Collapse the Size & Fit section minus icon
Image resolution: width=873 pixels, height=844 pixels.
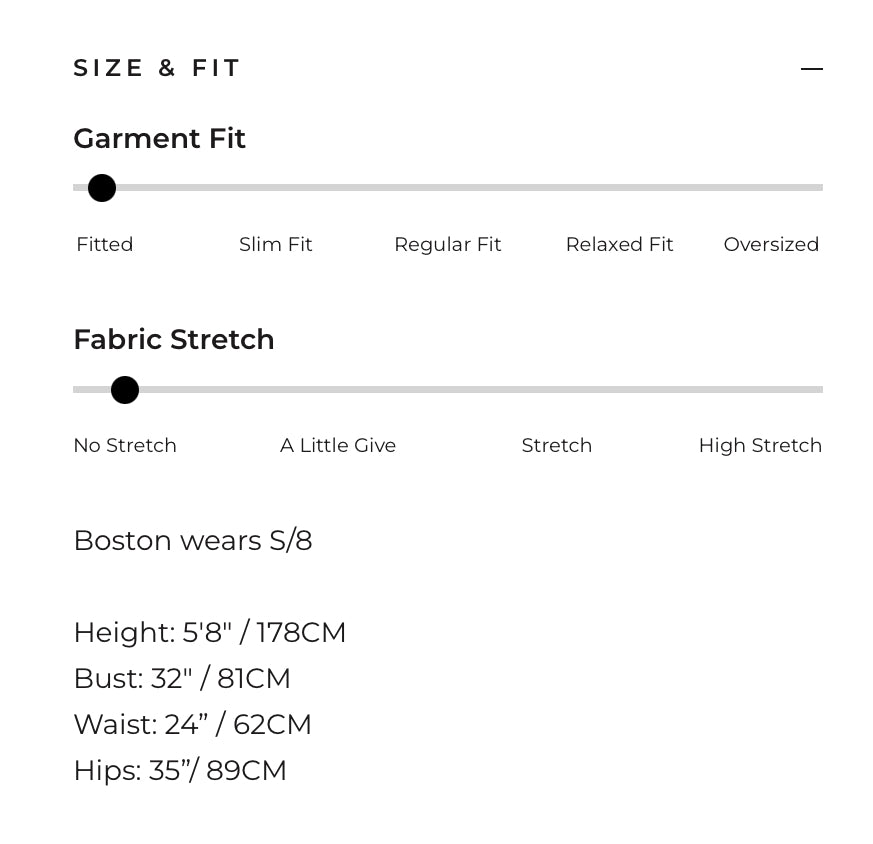[811, 69]
